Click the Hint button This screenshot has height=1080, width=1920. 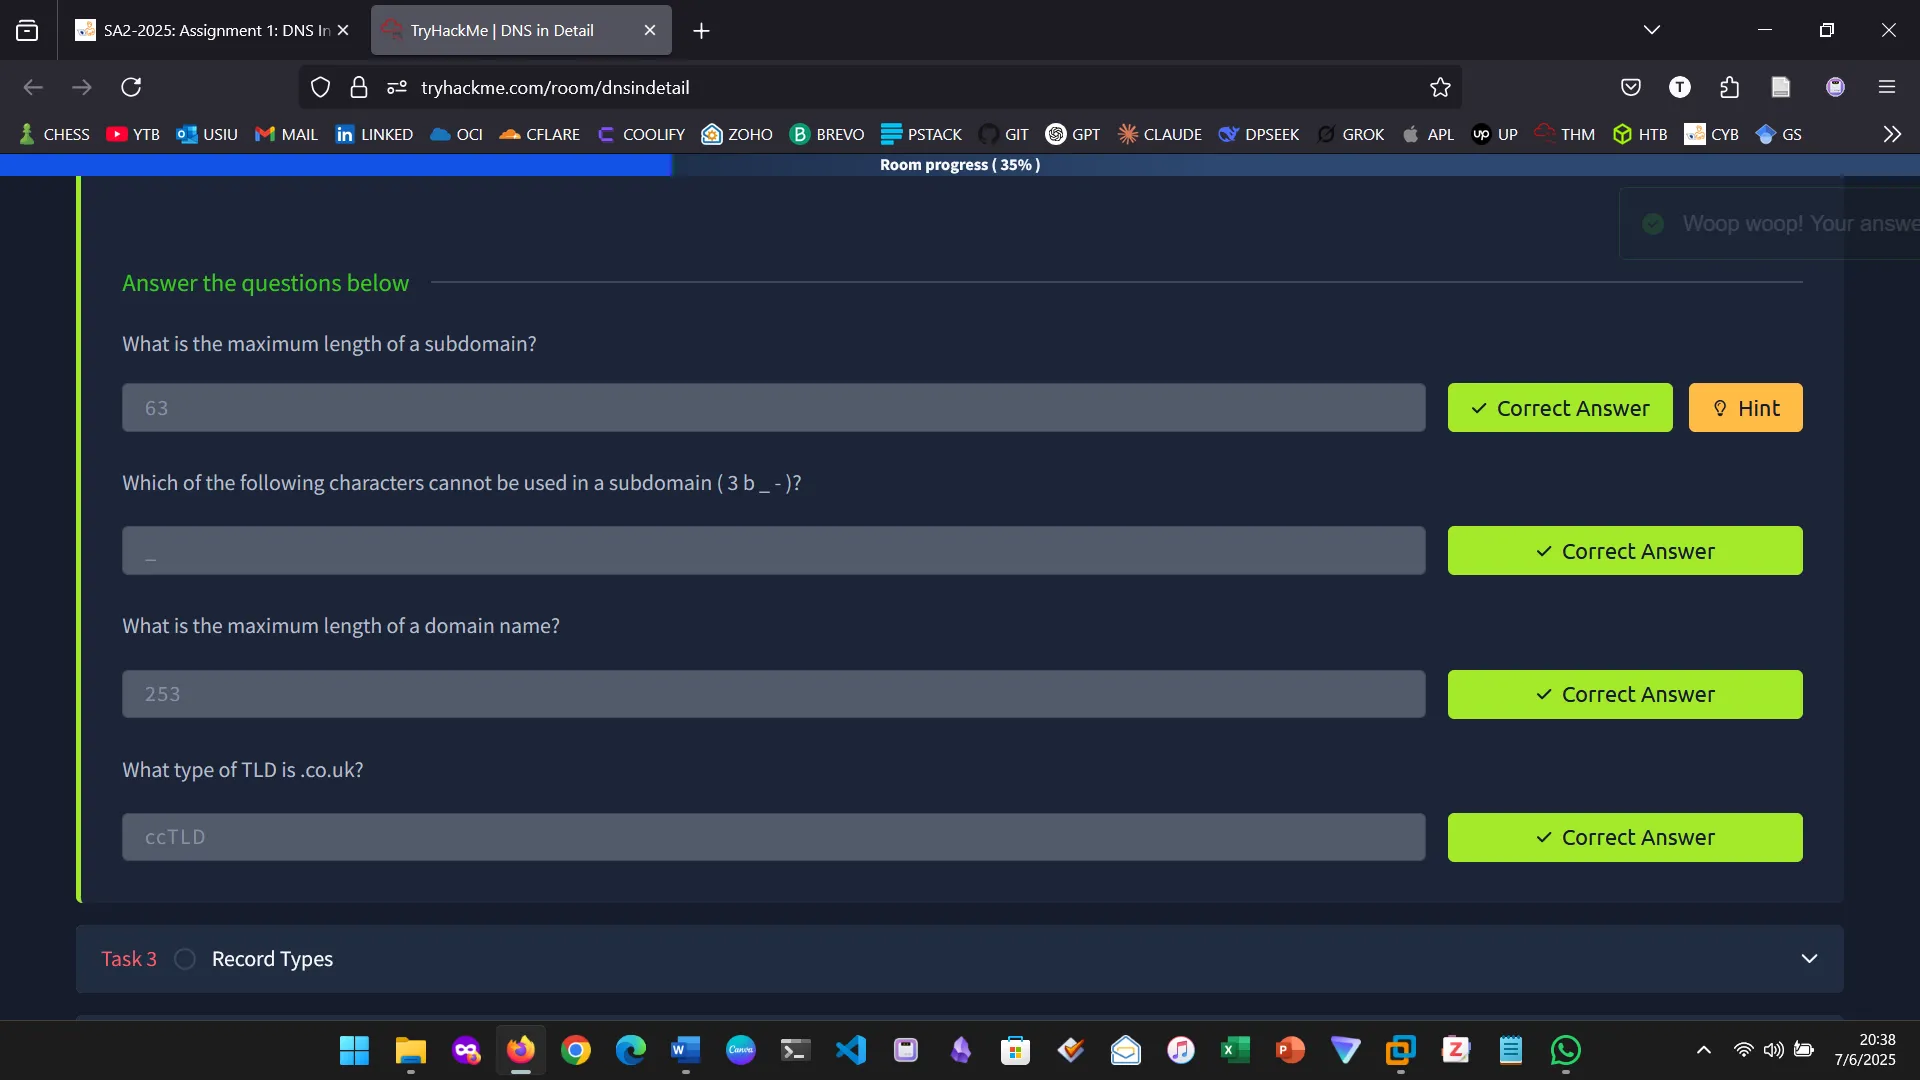pos(1746,407)
